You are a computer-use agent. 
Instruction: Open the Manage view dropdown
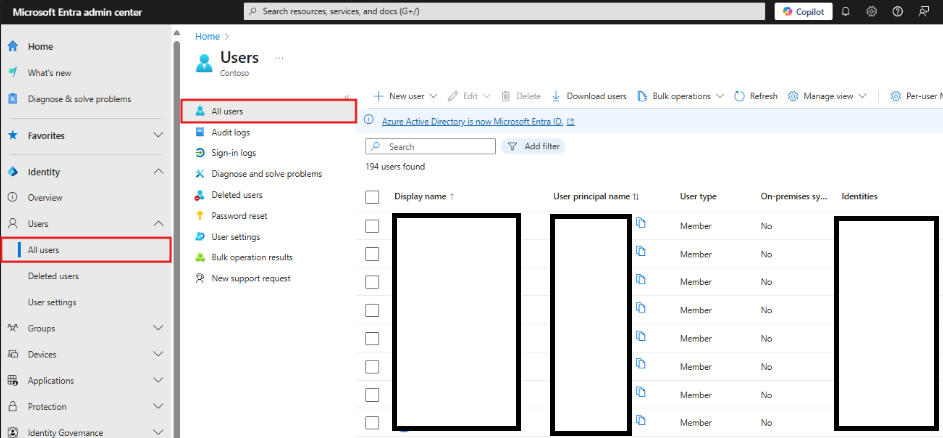pos(828,96)
